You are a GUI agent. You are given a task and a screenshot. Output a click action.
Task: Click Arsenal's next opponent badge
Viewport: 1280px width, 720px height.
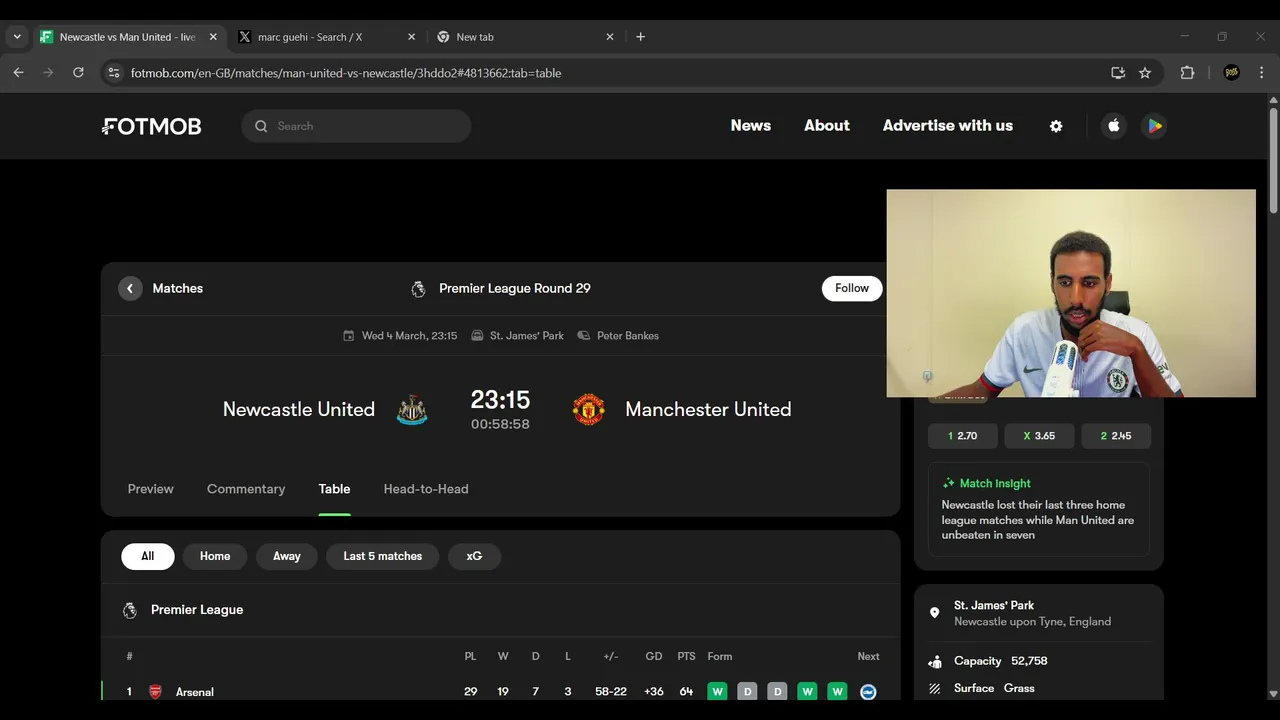point(868,692)
